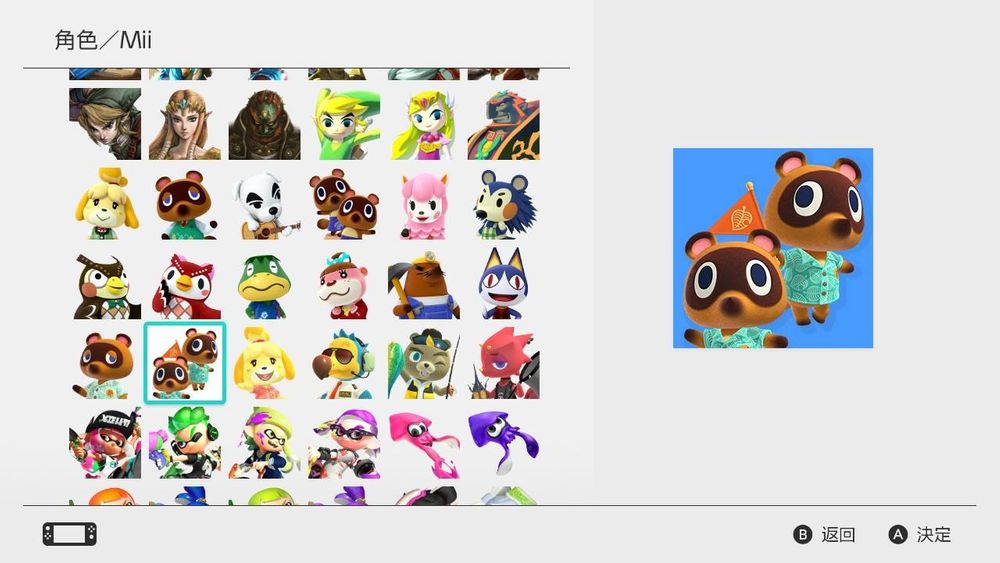
Task: Click the Switch console icon in footer
Action: [70, 534]
